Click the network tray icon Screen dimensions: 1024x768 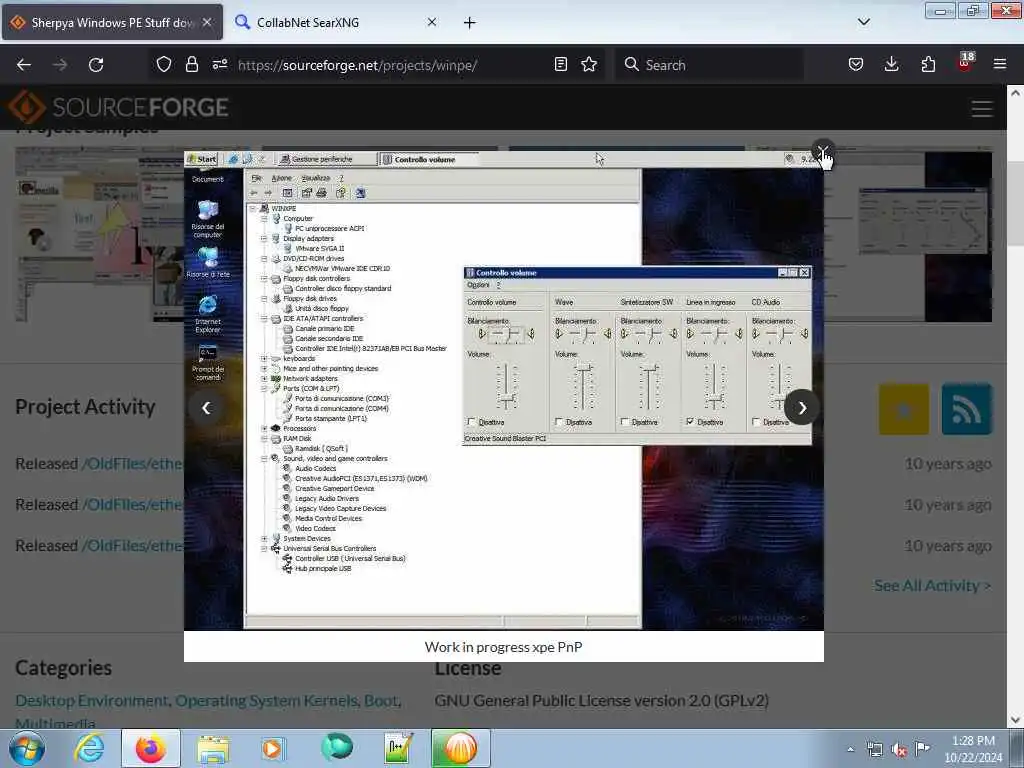pyautogui.click(x=875, y=750)
